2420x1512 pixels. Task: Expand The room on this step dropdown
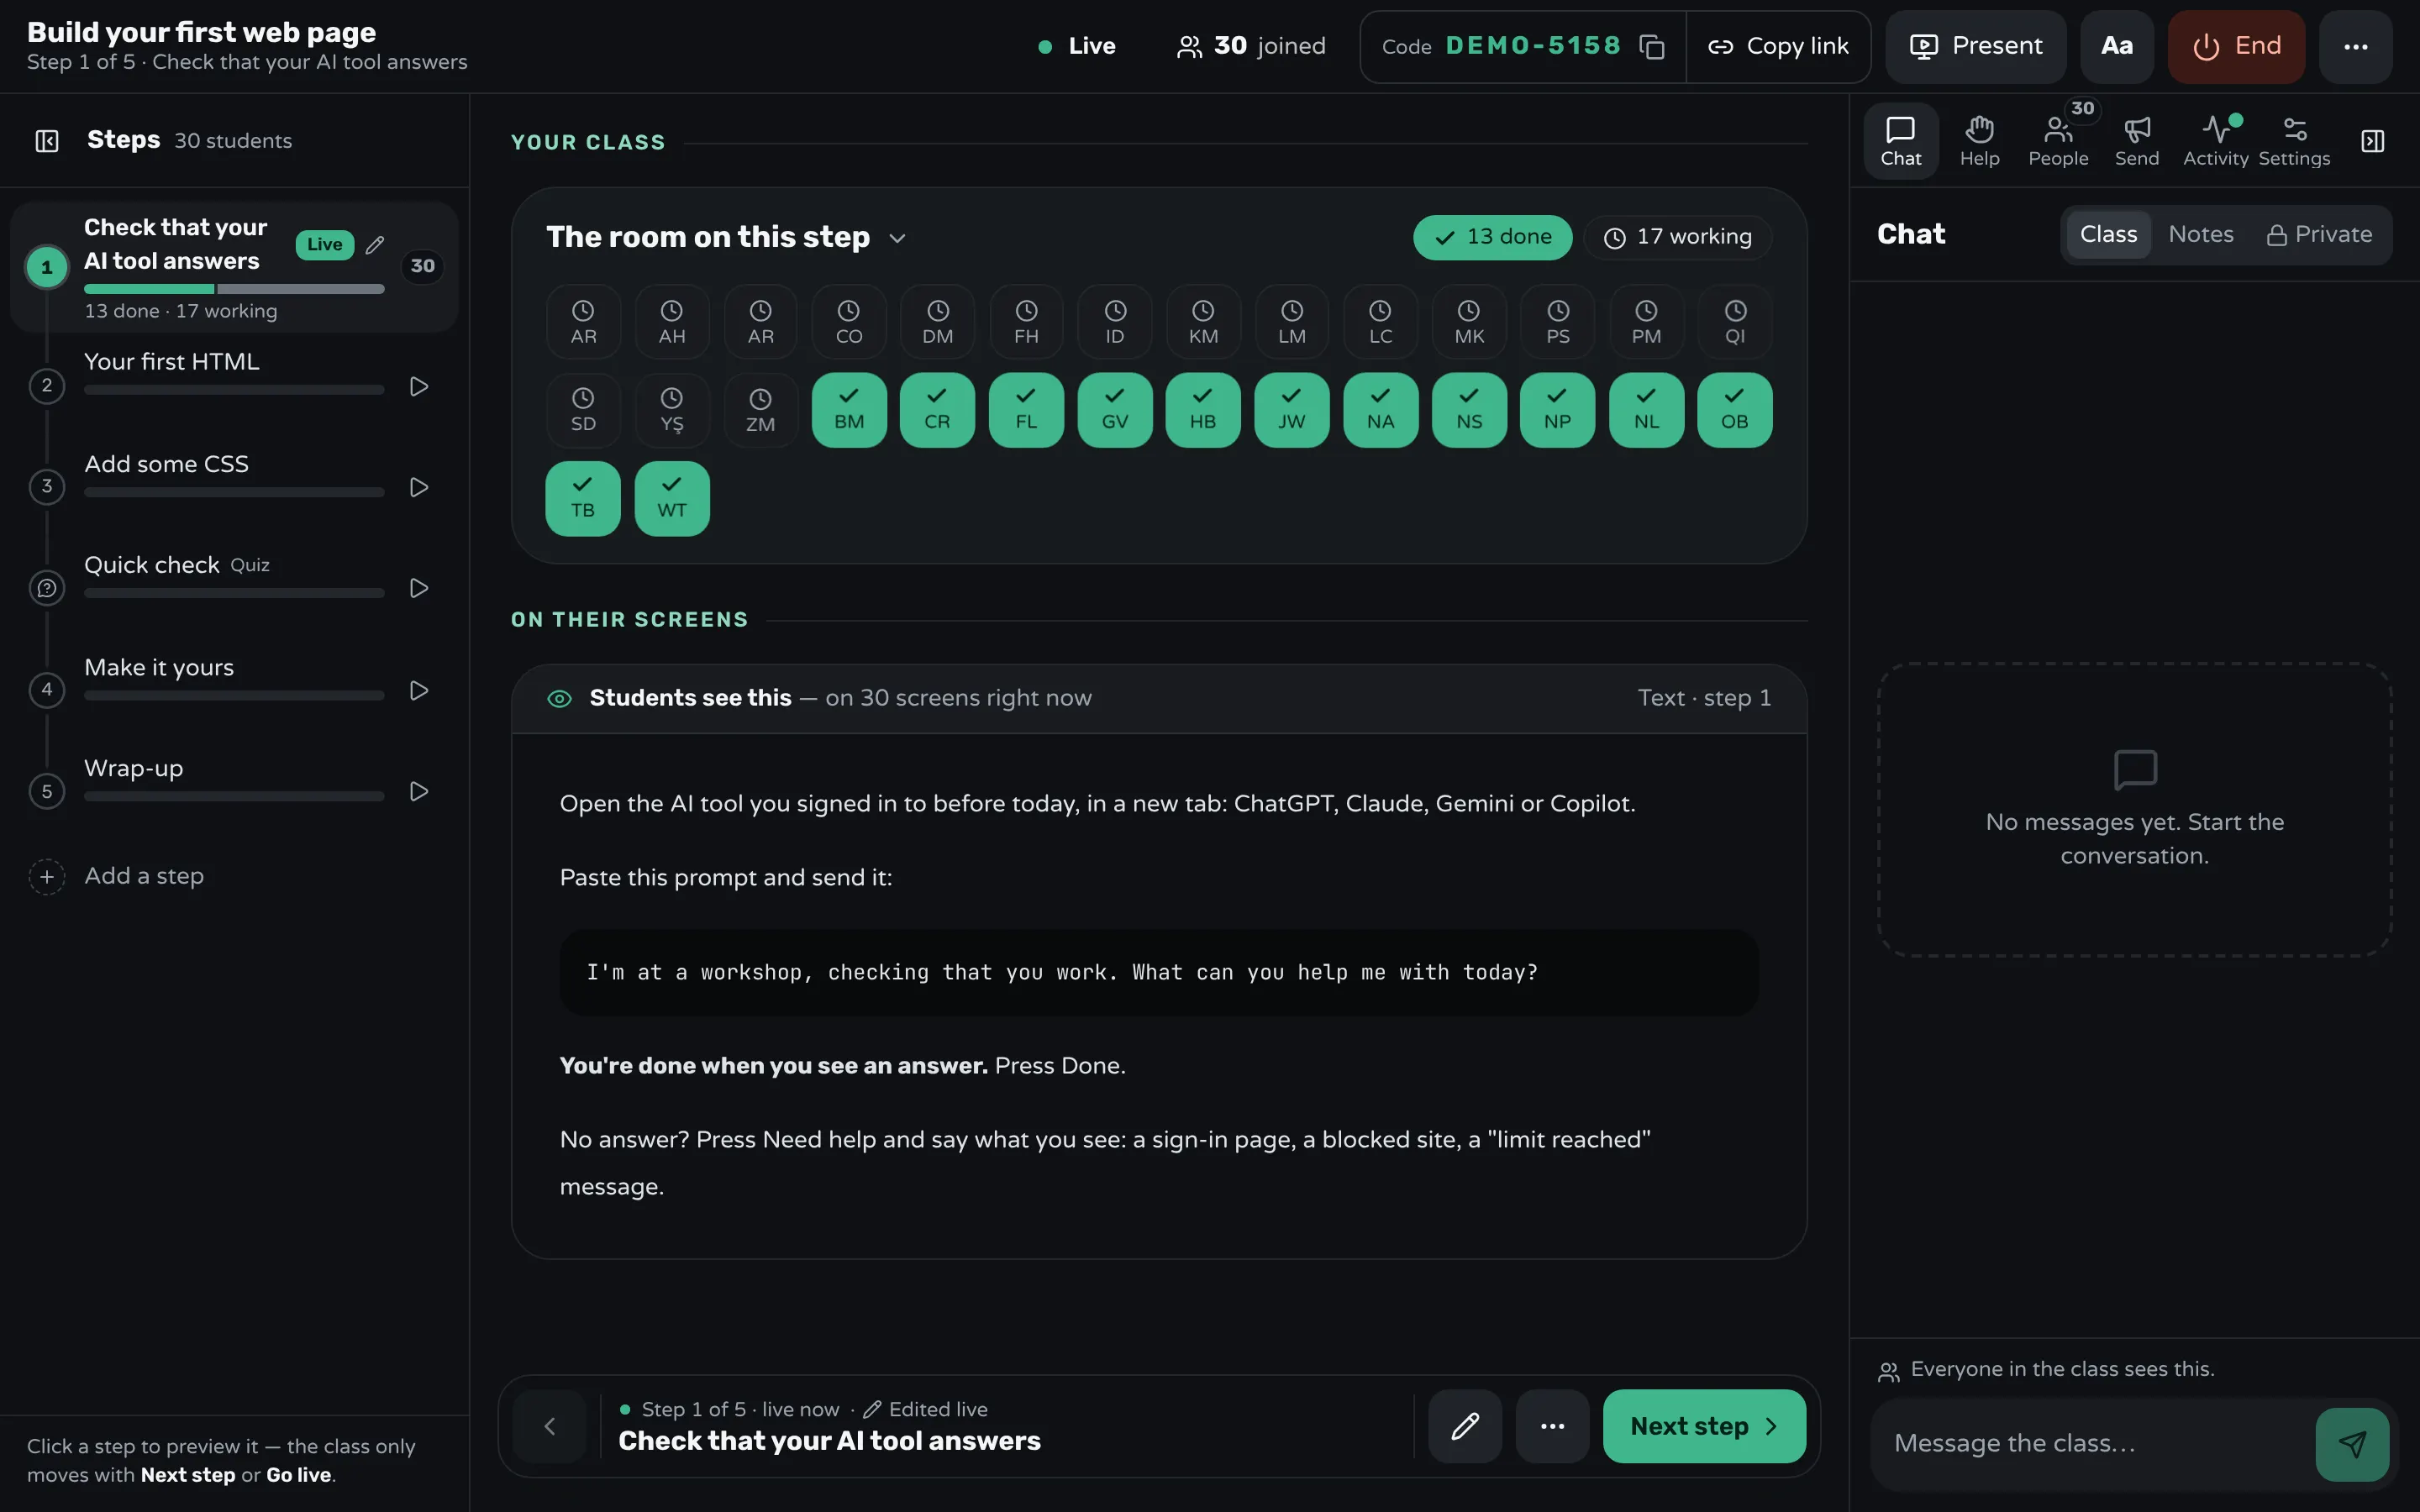coord(897,238)
